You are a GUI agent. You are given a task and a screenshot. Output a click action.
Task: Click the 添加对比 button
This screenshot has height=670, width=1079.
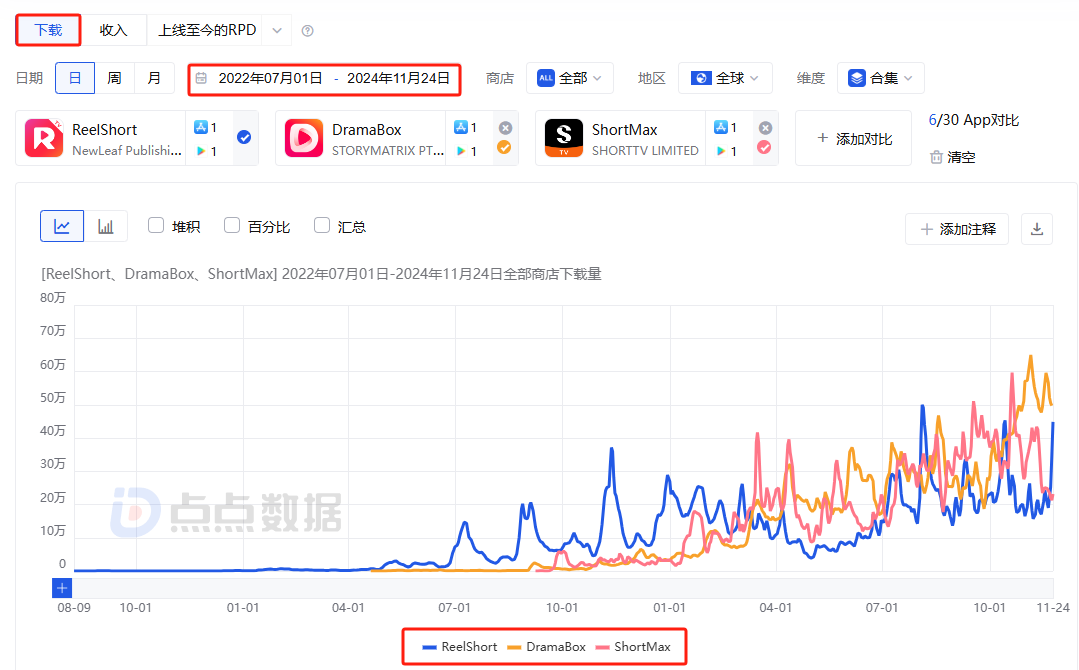[853, 138]
